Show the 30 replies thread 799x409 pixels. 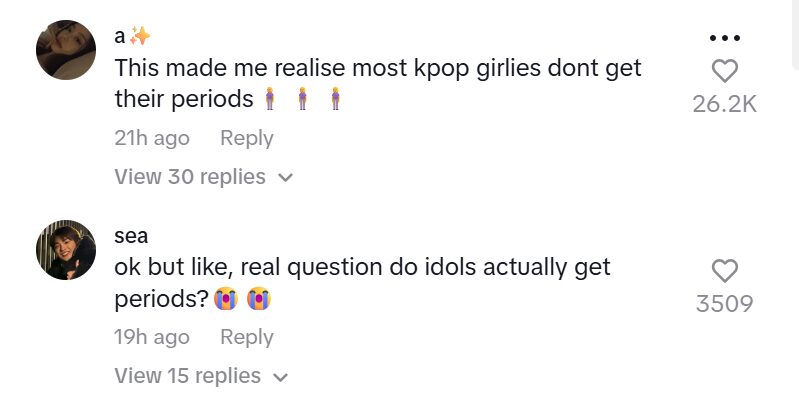point(190,177)
